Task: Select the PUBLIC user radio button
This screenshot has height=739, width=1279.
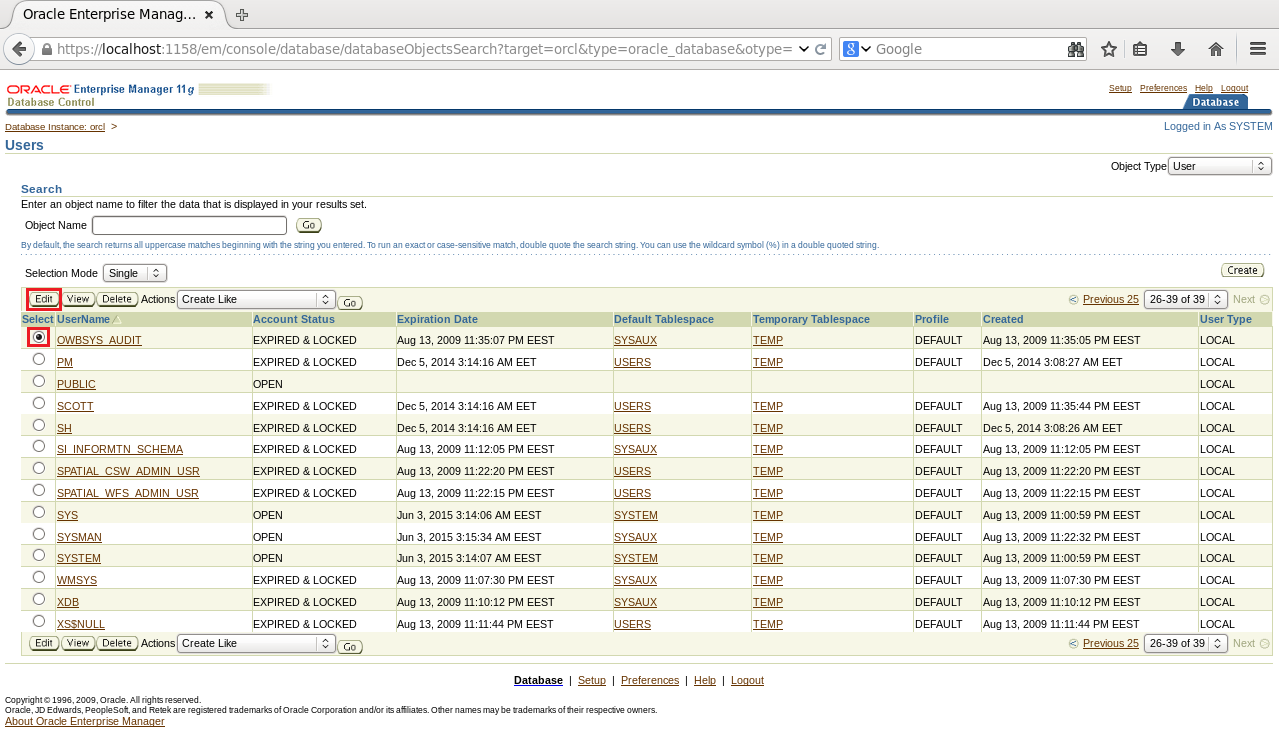Action: click(39, 381)
